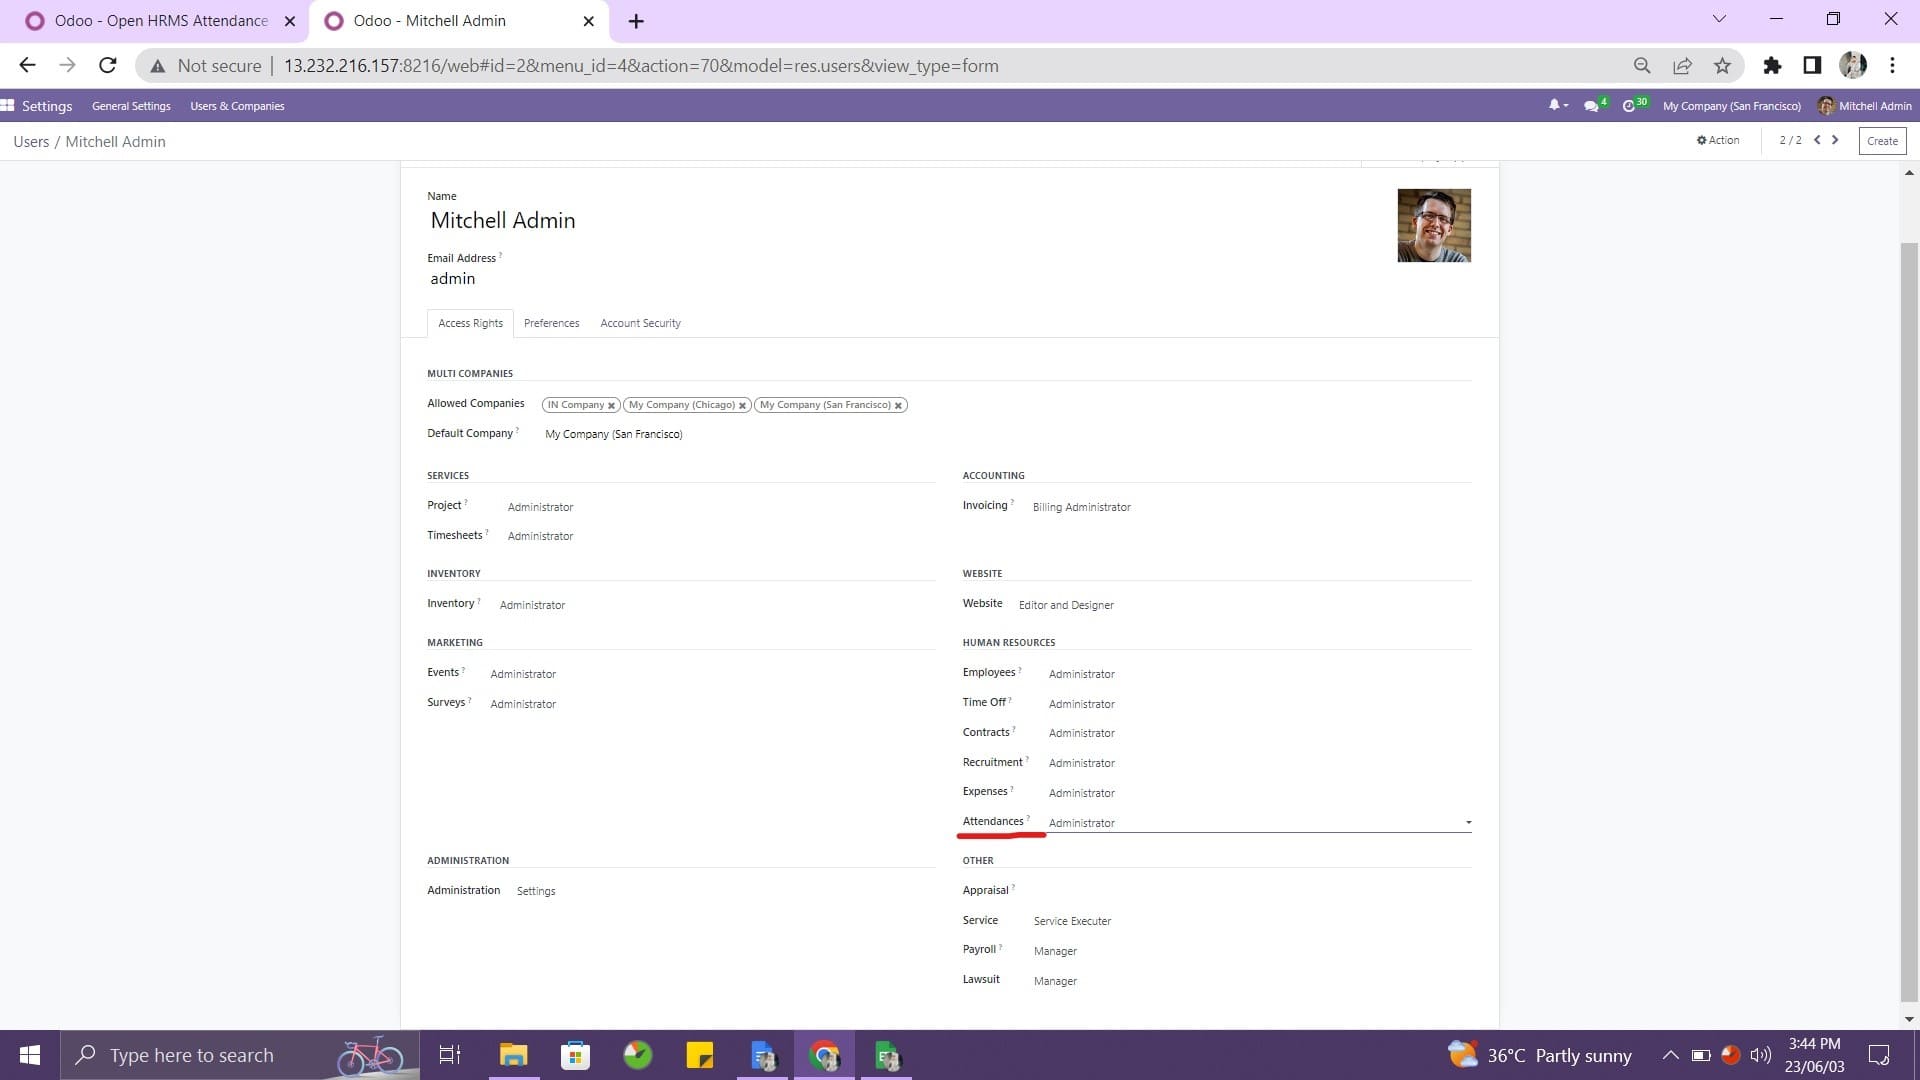
Task: Open File Explorer from the taskbar
Action: coord(513,1055)
